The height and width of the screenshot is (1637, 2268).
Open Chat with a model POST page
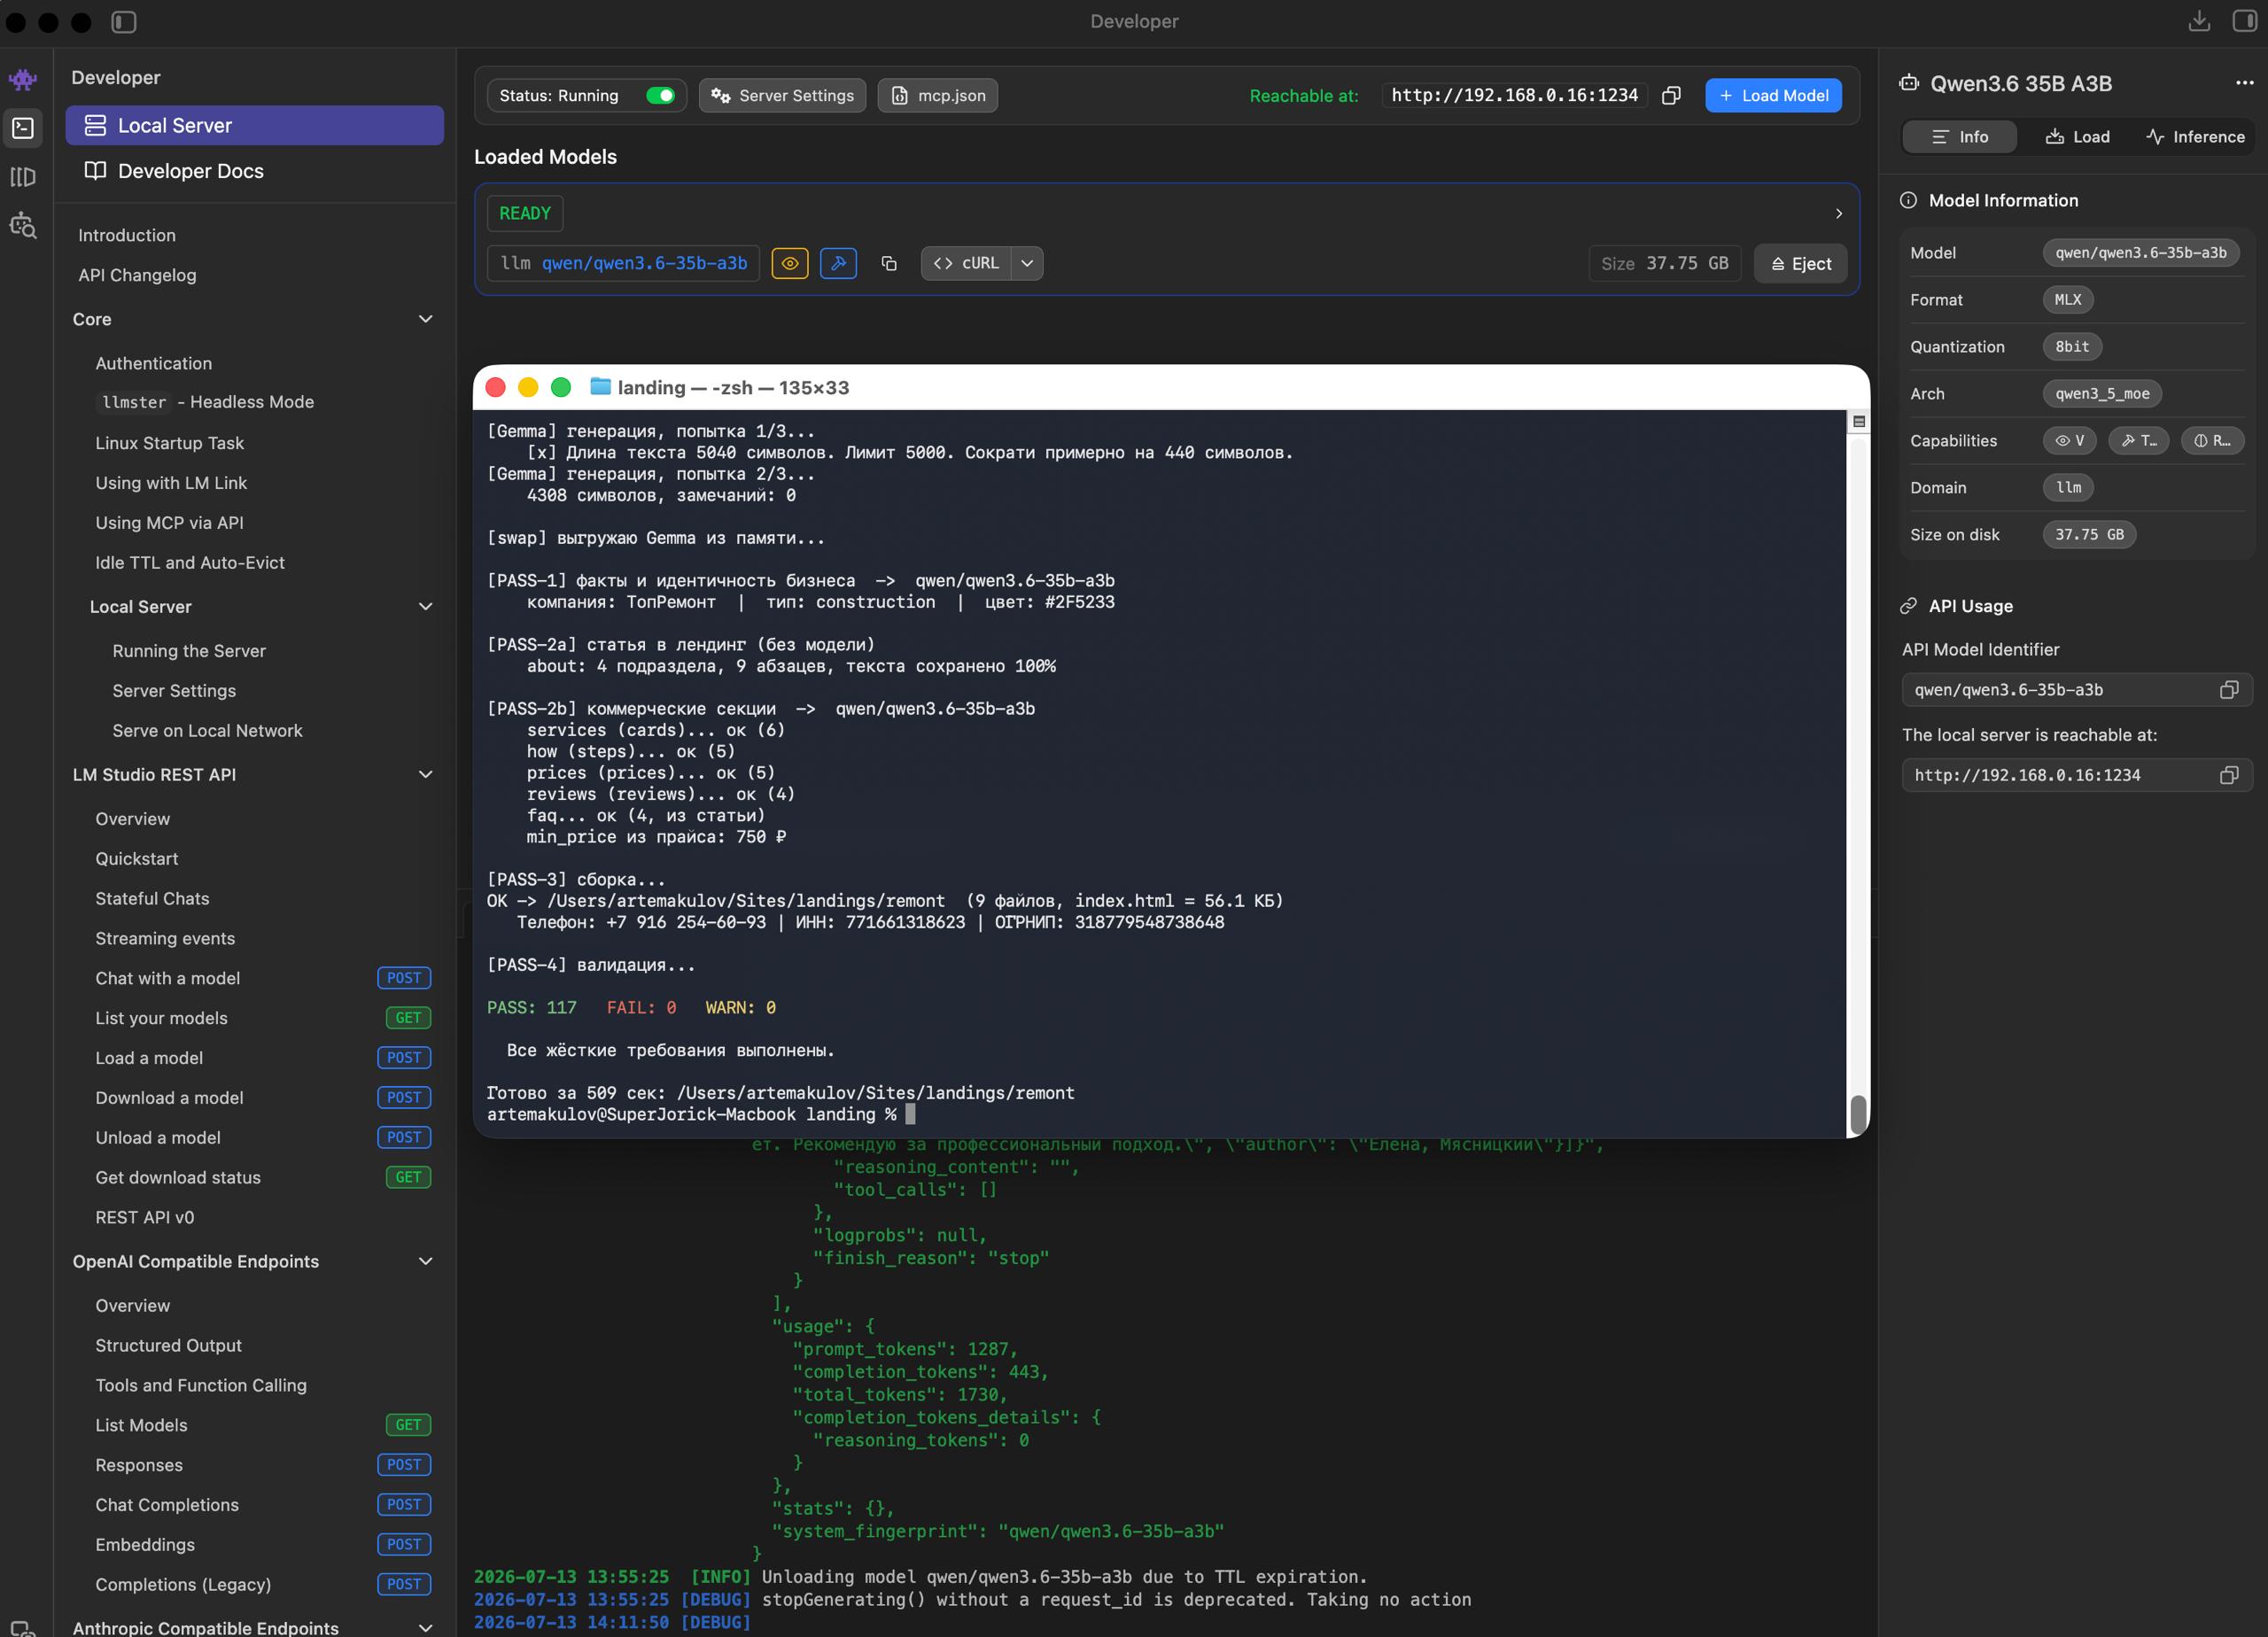coord(263,978)
